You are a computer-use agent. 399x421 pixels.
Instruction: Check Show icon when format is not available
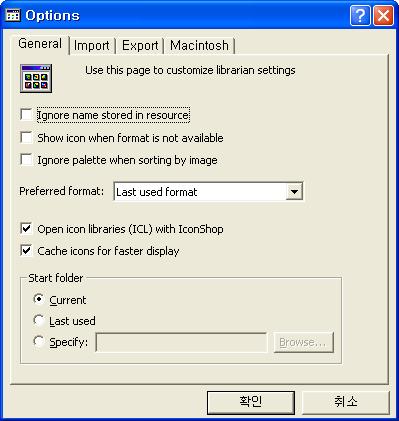pos(26,137)
